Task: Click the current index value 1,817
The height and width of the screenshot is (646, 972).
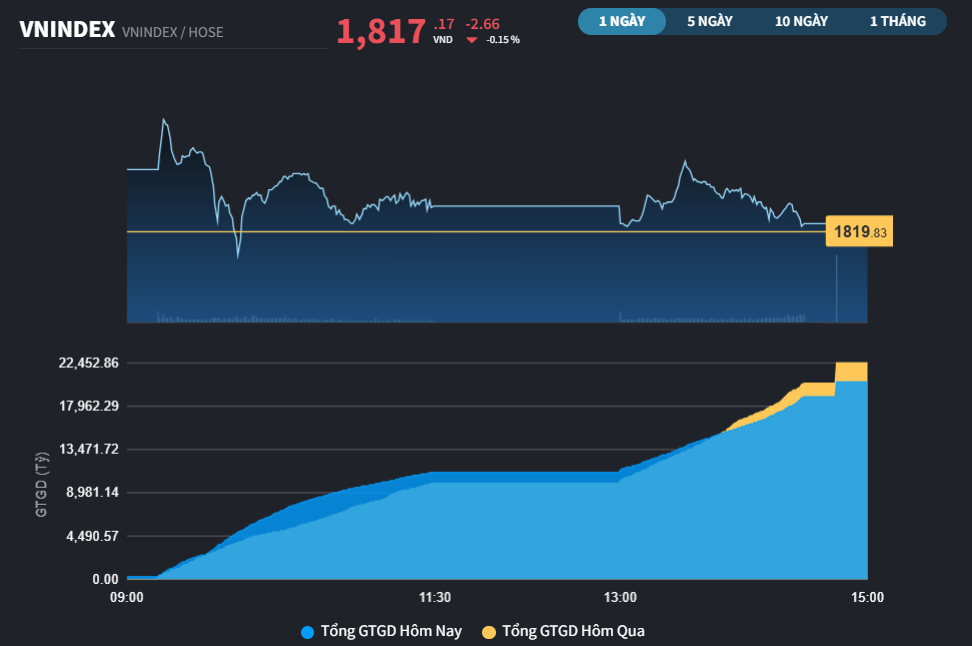Action: click(x=381, y=32)
